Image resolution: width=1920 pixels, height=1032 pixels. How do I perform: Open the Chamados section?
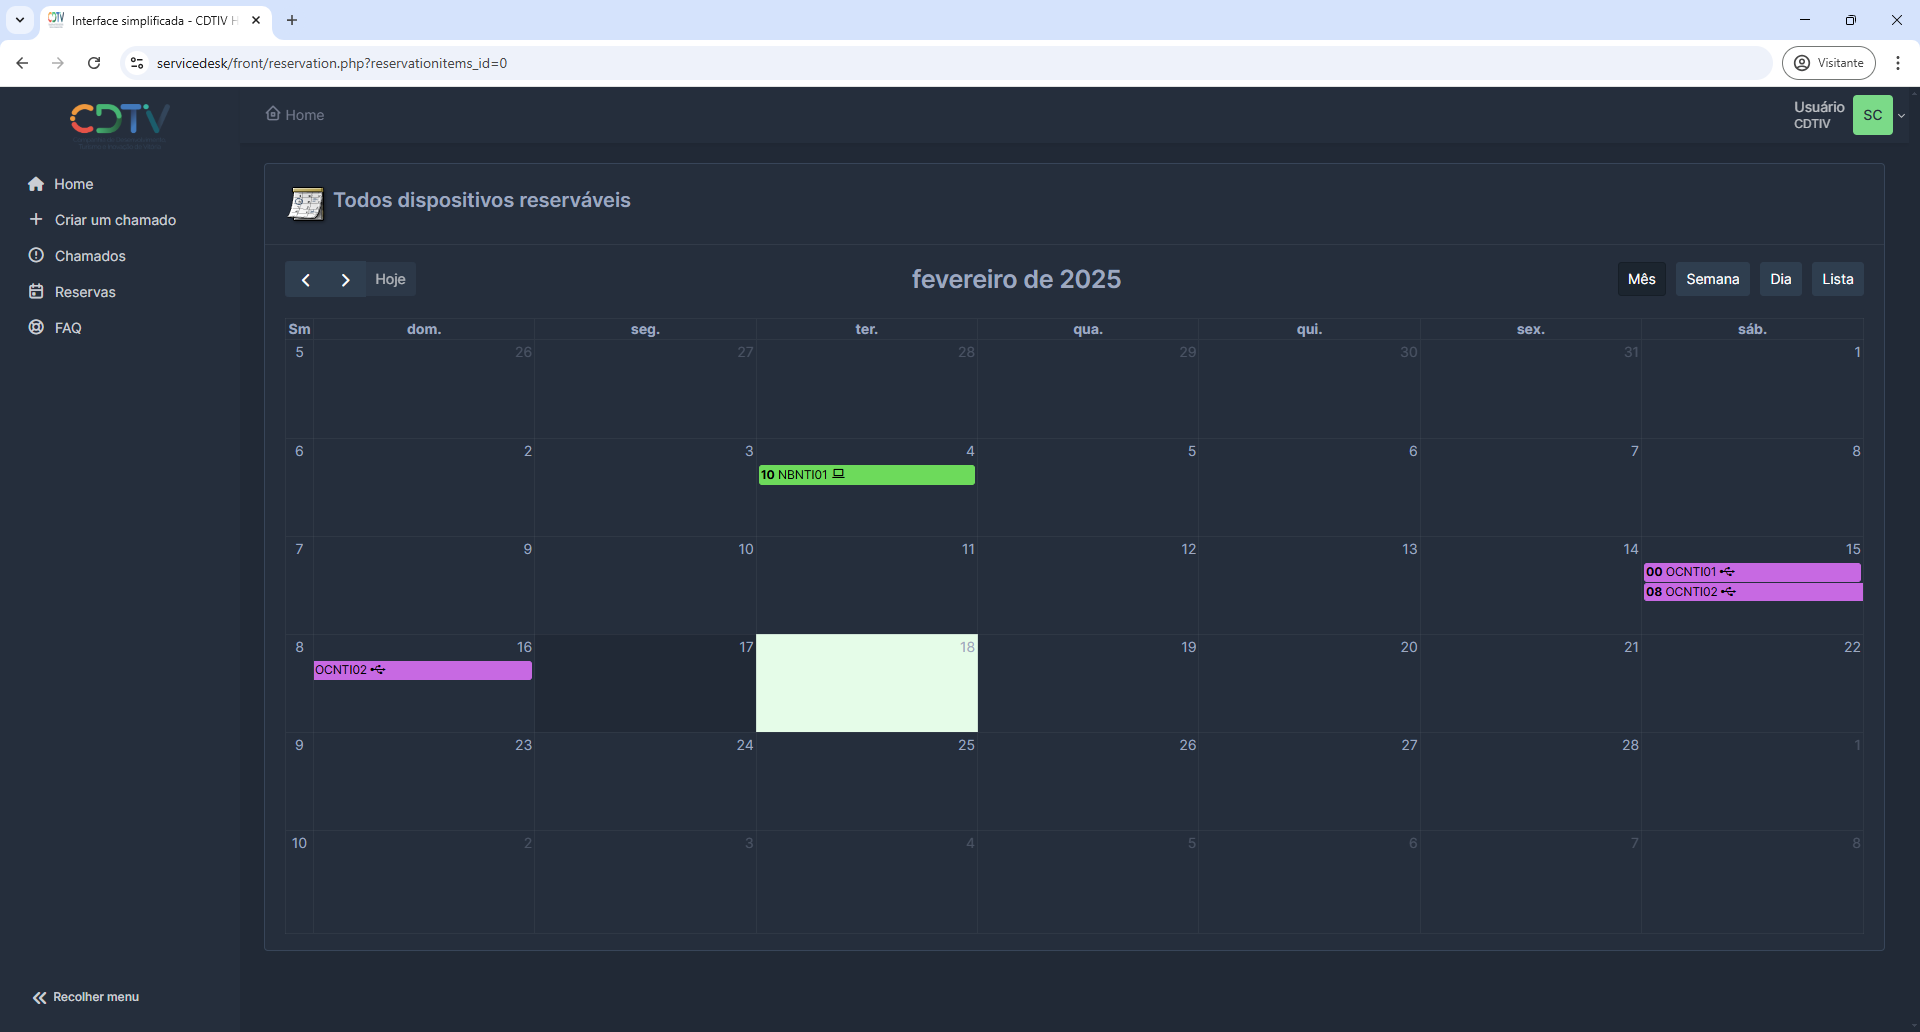(90, 256)
